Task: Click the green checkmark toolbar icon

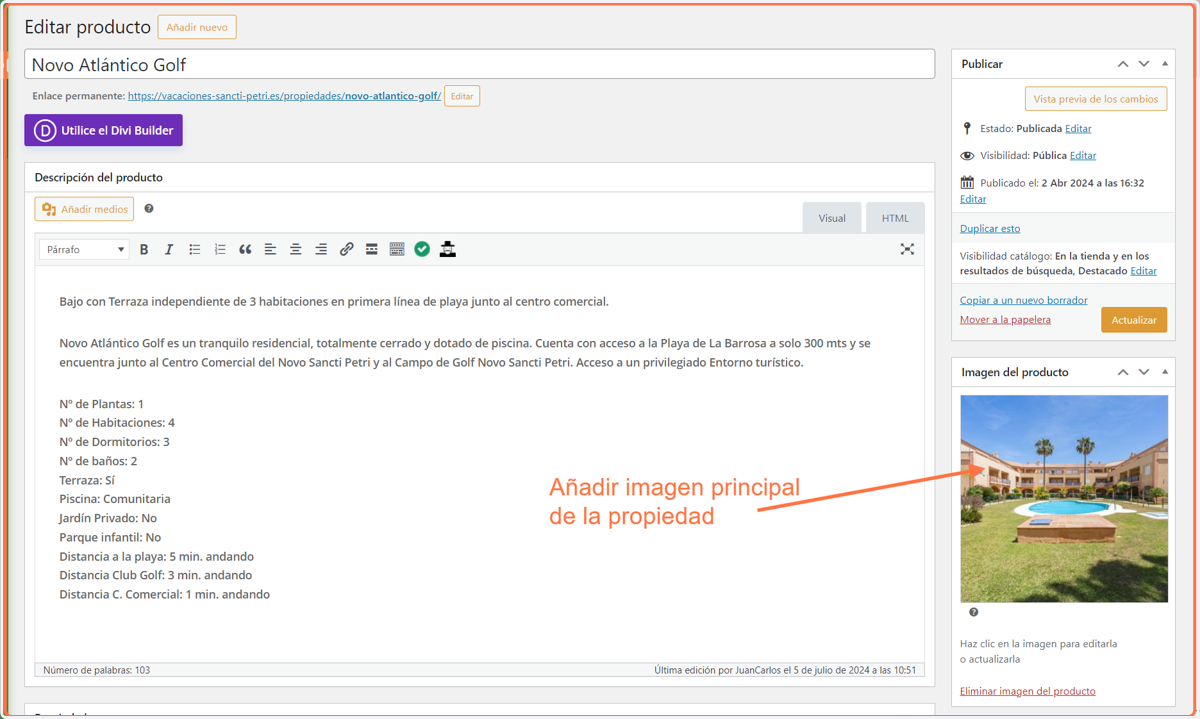Action: (x=422, y=249)
